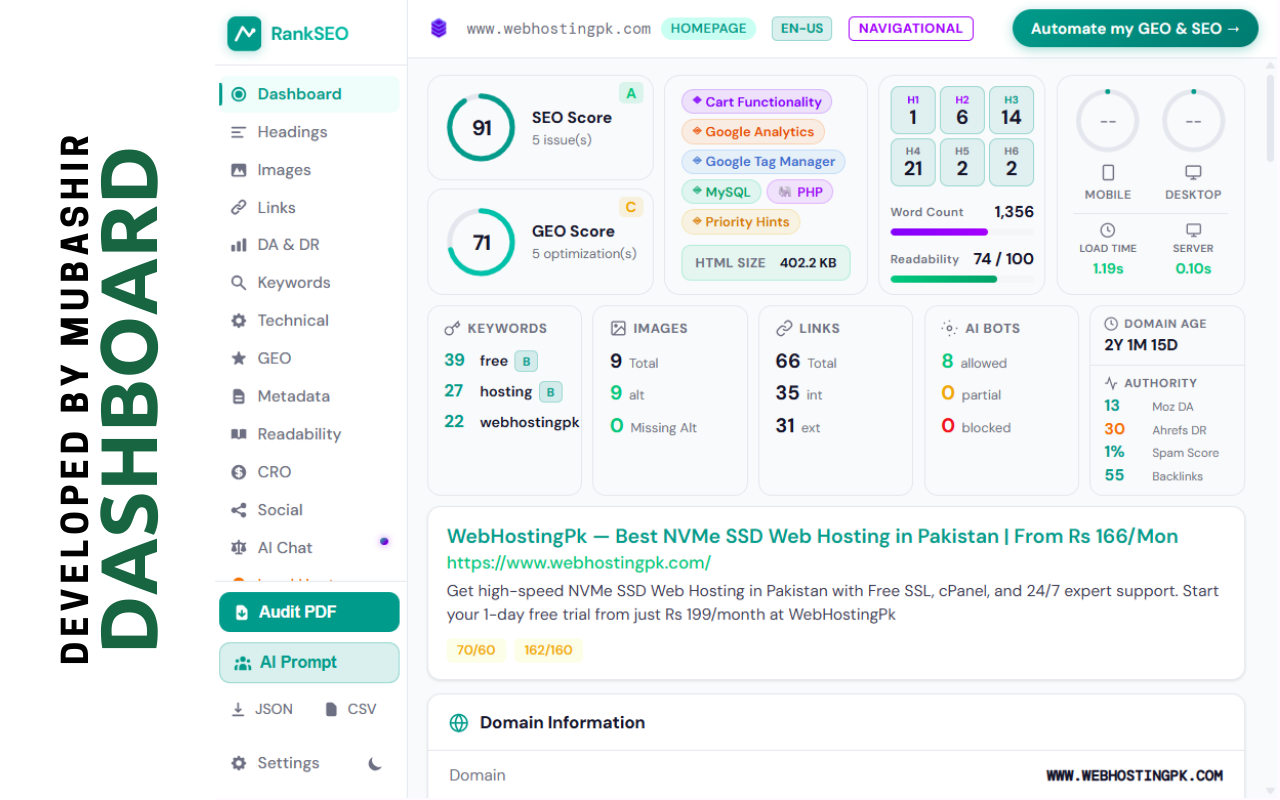
Task: Click the AI Chat scales icon in the sidebar
Action: click(238, 548)
